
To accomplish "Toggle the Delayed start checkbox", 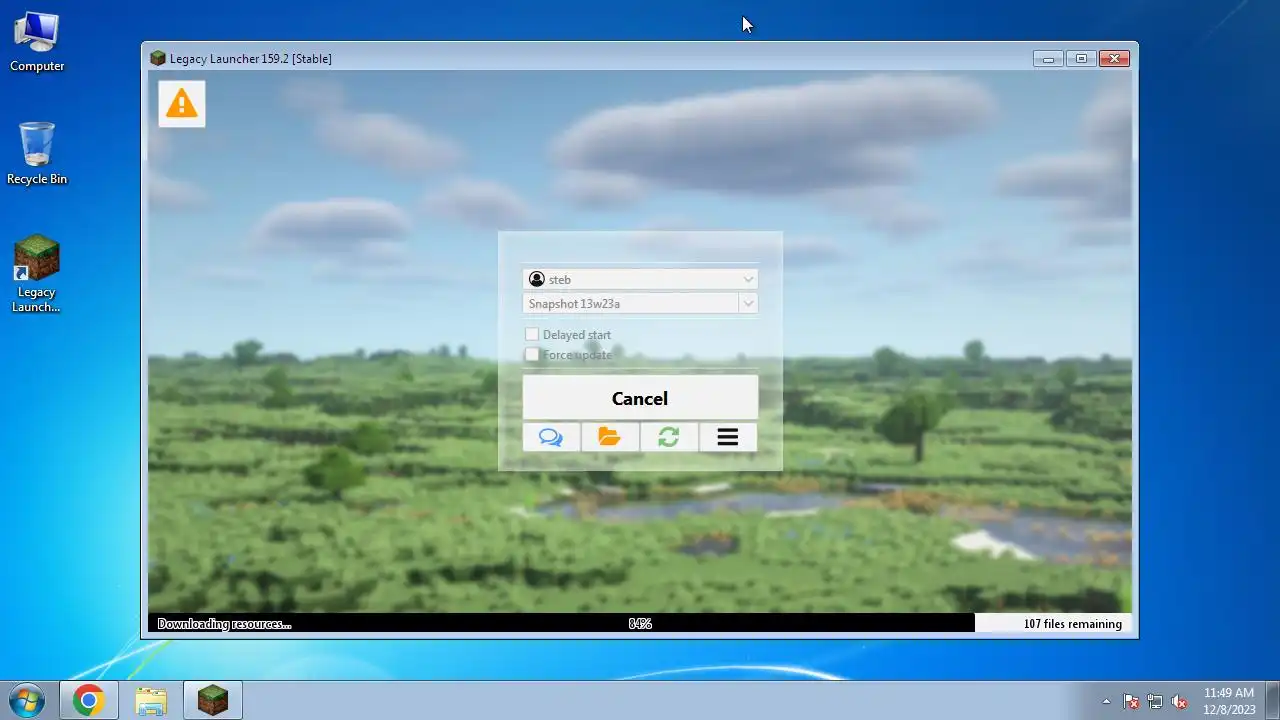I will point(532,334).
